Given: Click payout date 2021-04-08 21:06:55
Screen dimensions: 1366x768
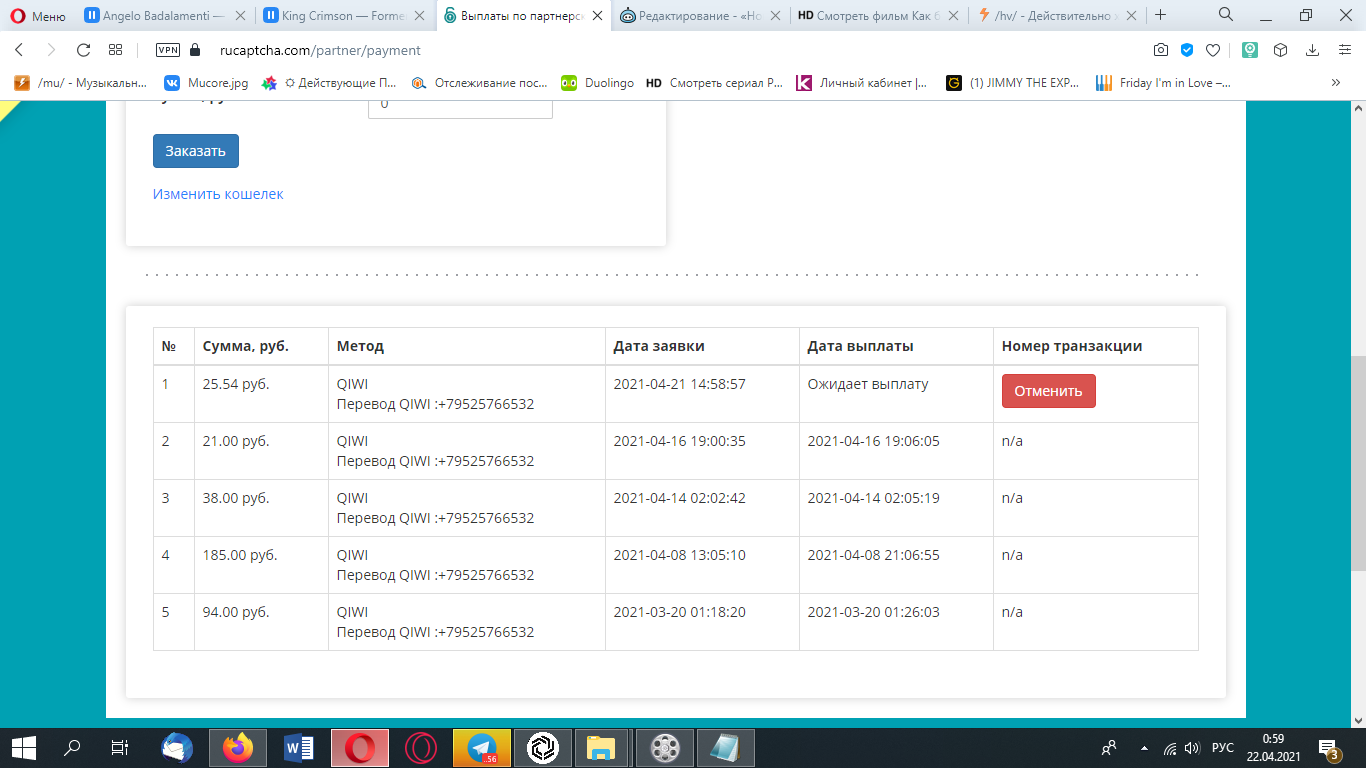Looking at the screenshot, I should pos(874,555).
